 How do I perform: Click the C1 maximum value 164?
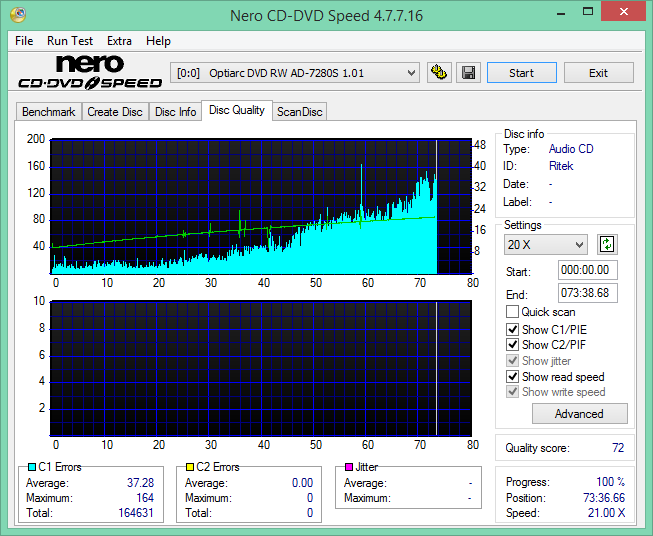click(x=145, y=498)
